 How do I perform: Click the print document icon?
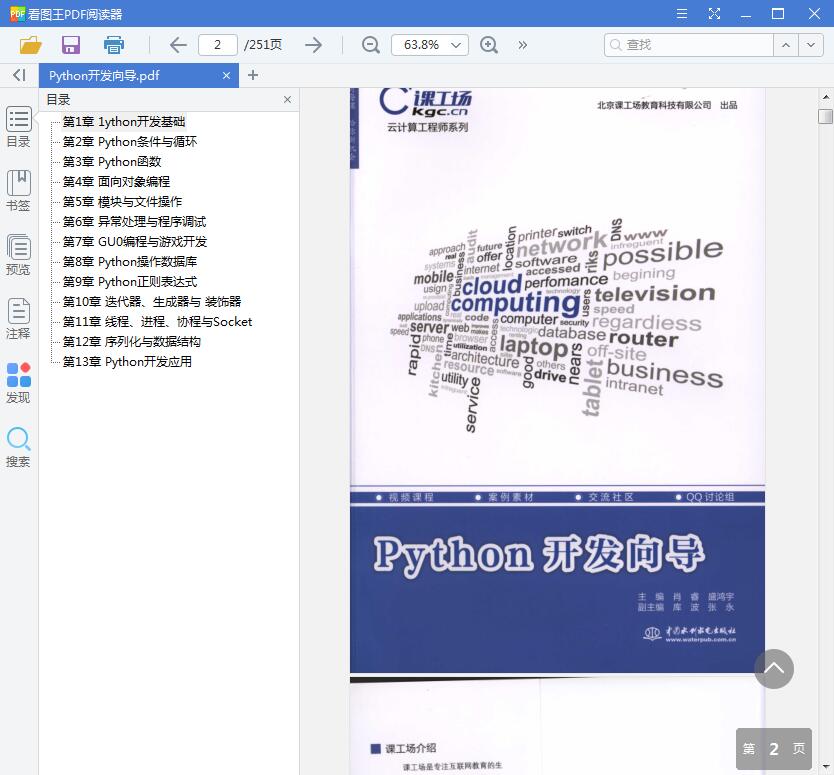pyautogui.click(x=113, y=45)
